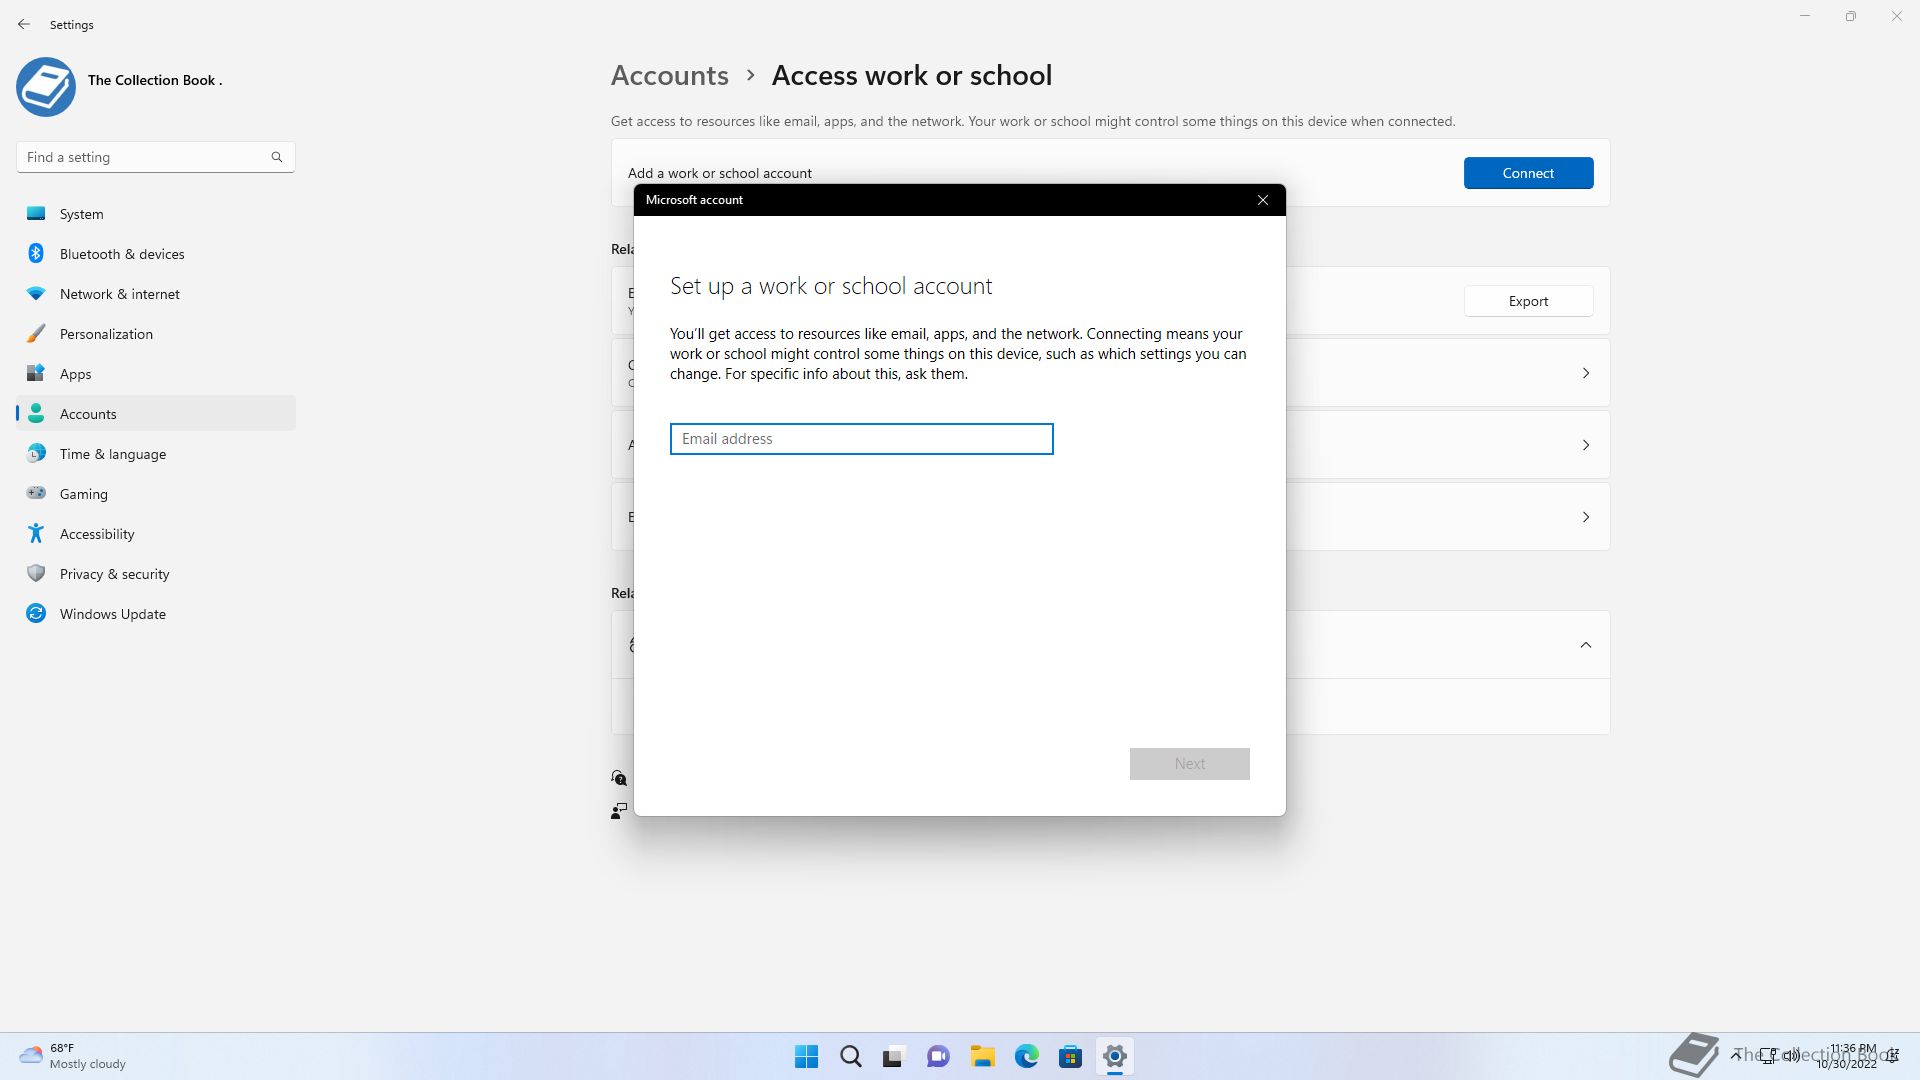Click the System icon in sidebar

36,214
